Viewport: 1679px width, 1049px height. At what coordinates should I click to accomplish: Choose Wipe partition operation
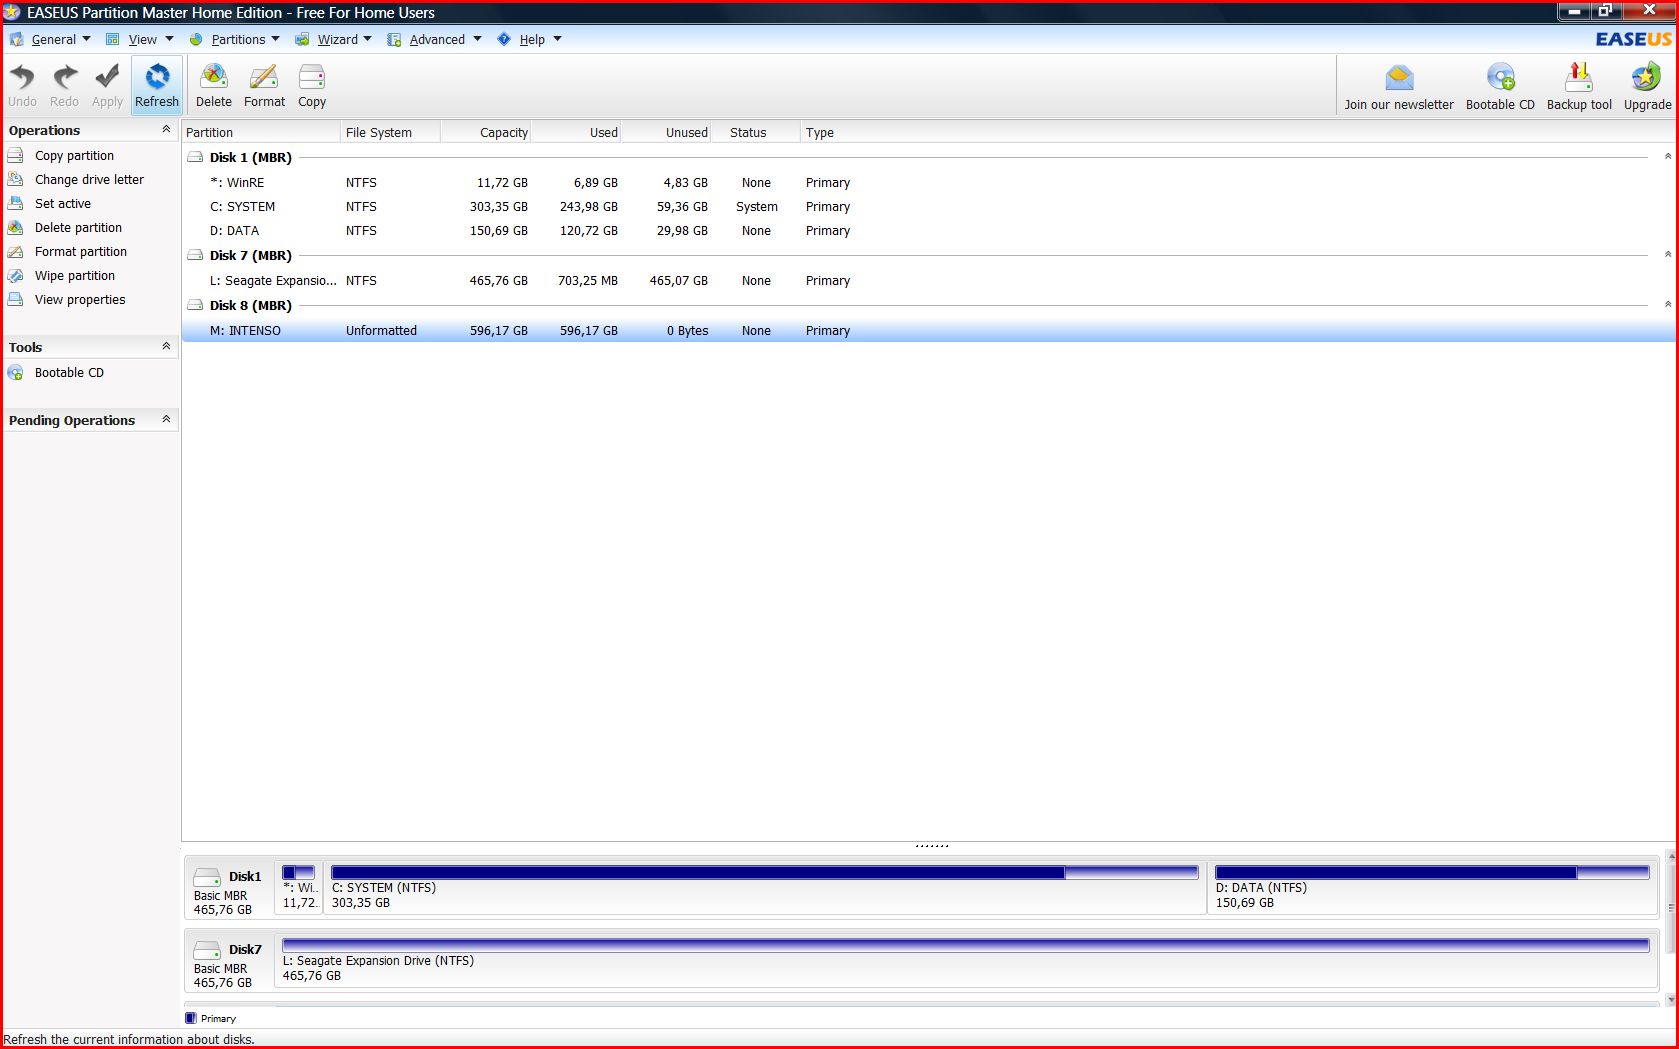coord(74,276)
